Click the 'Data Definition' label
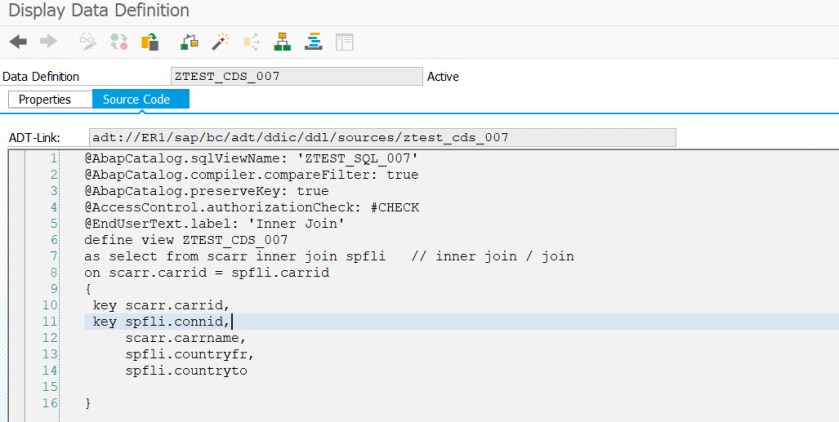 tap(41, 76)
